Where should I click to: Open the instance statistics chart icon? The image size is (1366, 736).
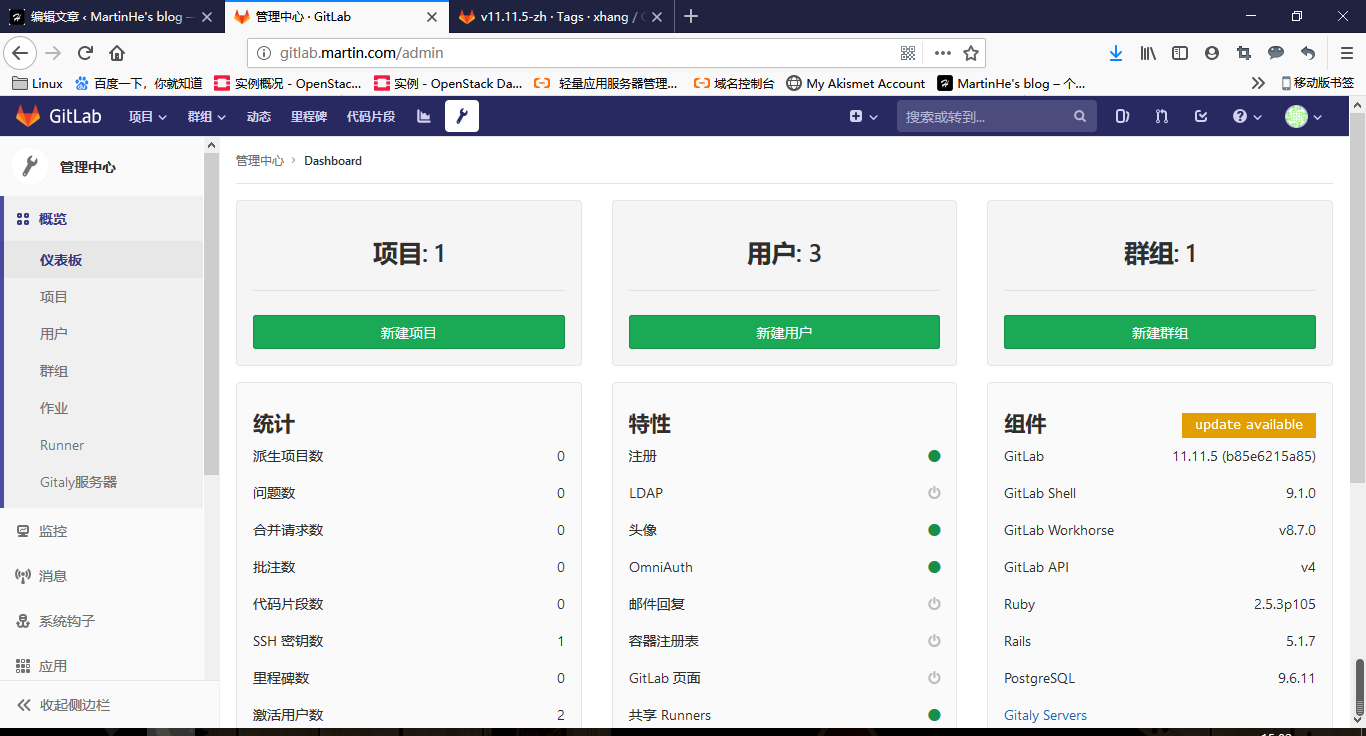click(x=424, y=116)
